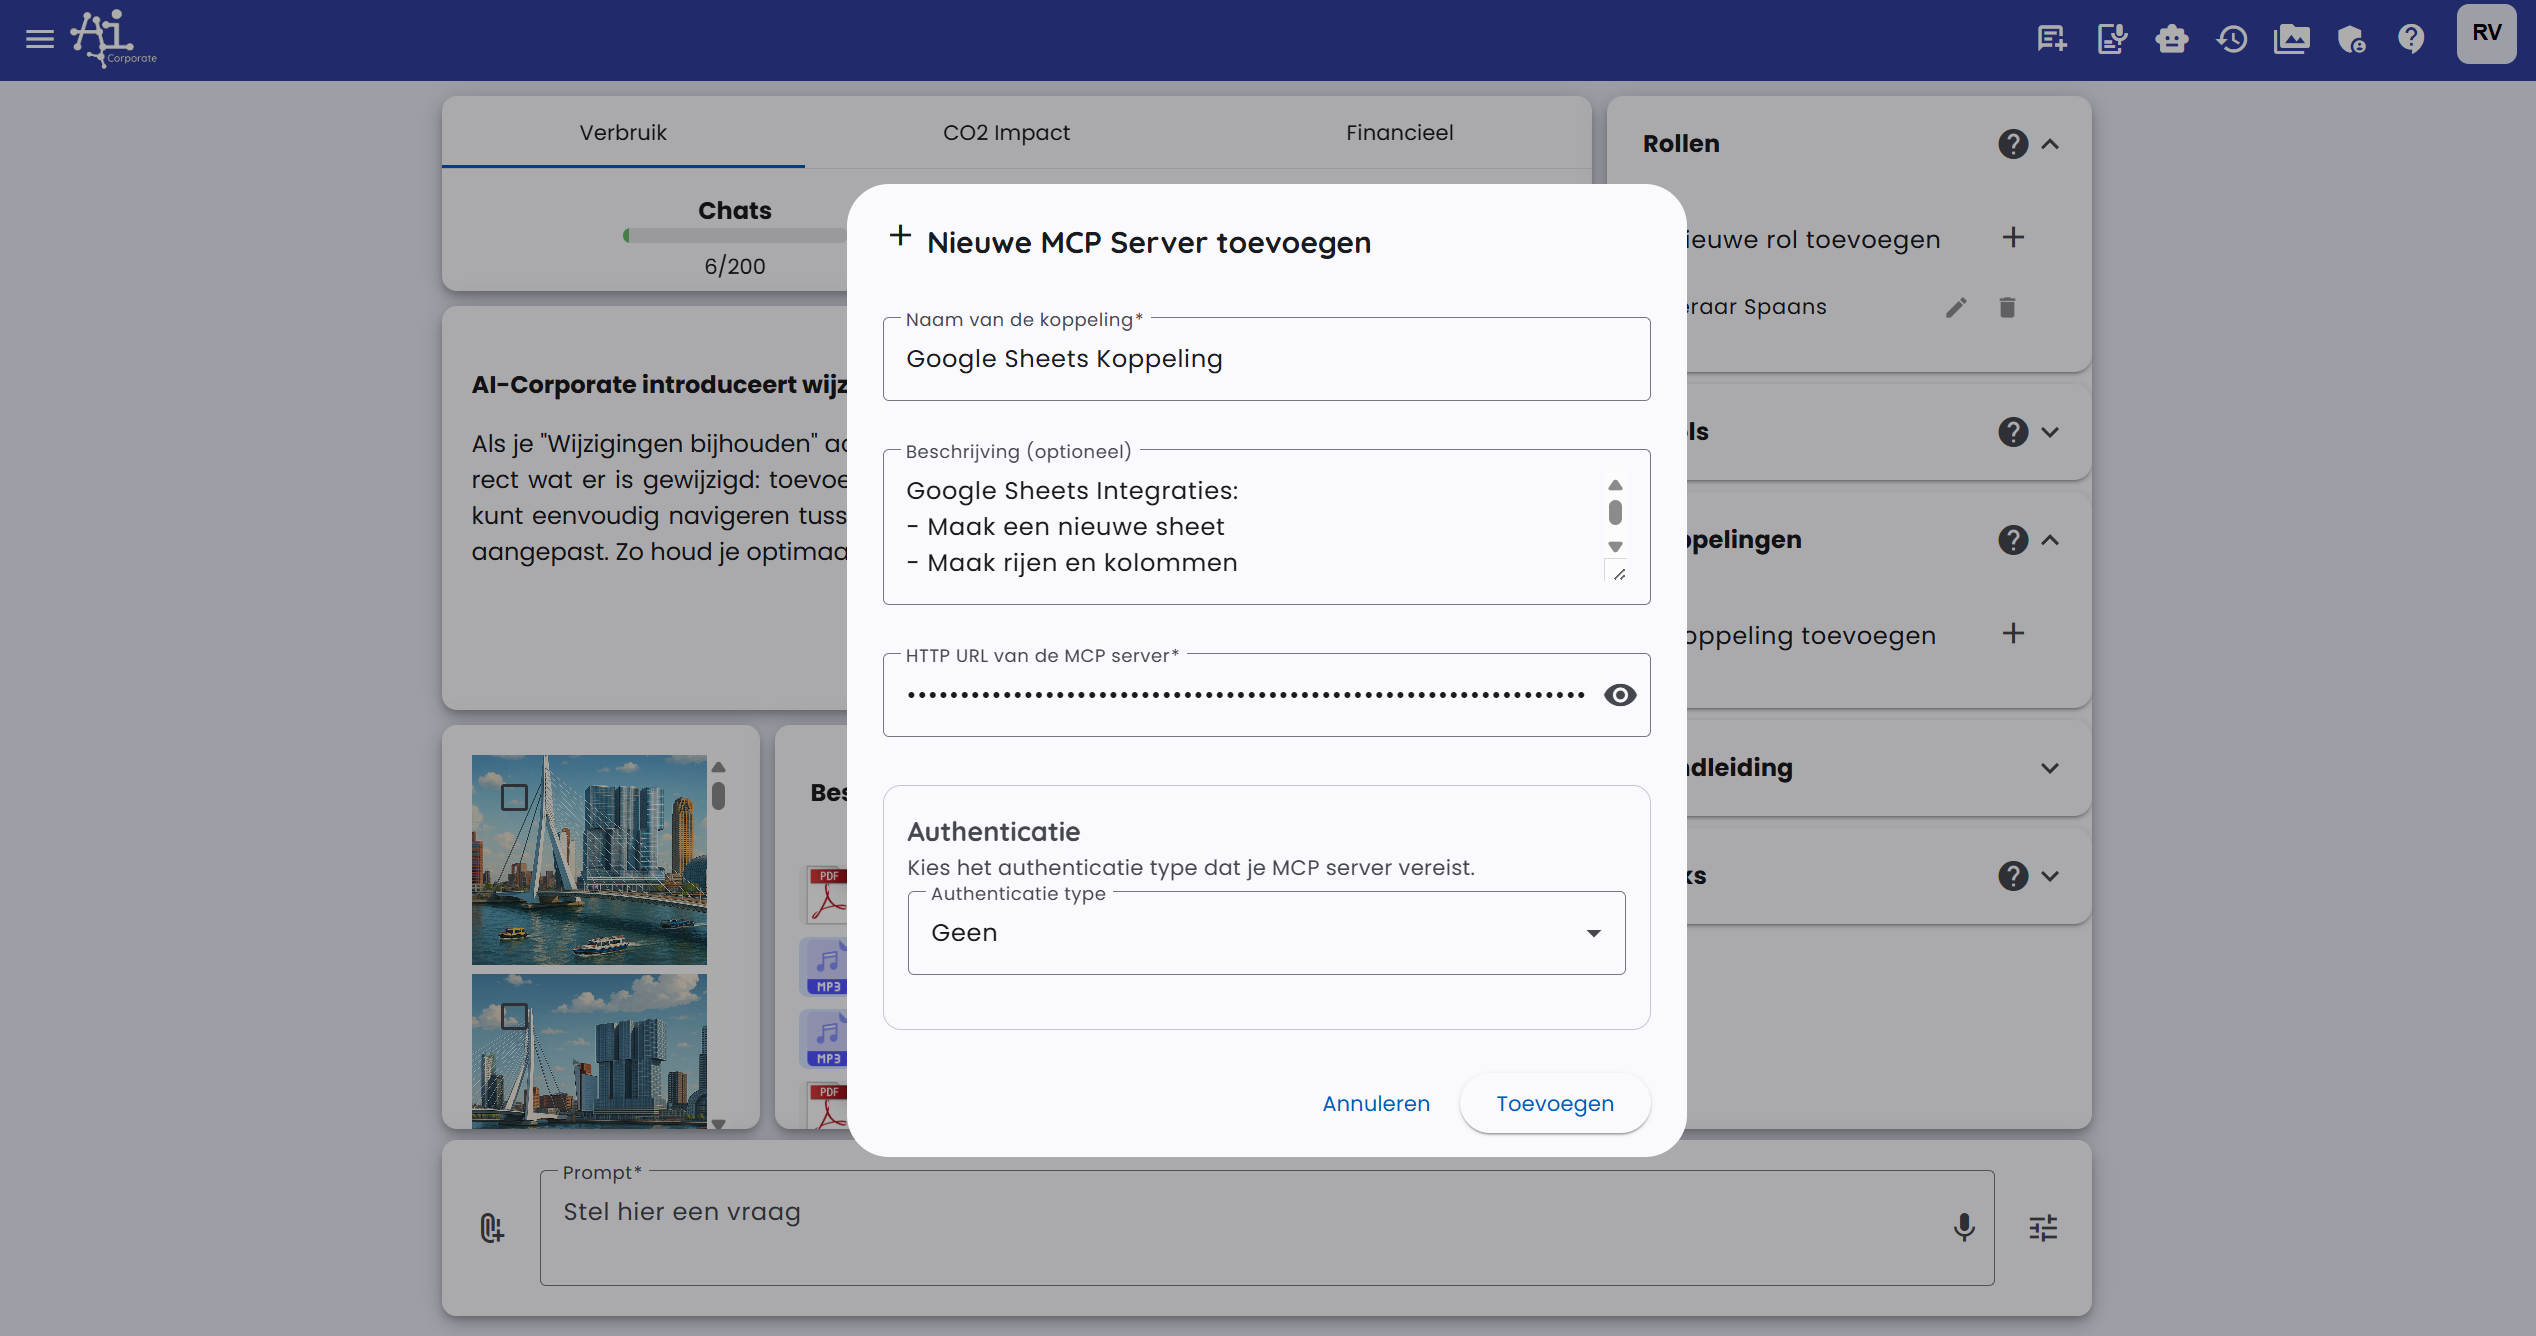Toggle URL visibility with the eye icon

click(1619, 695)
